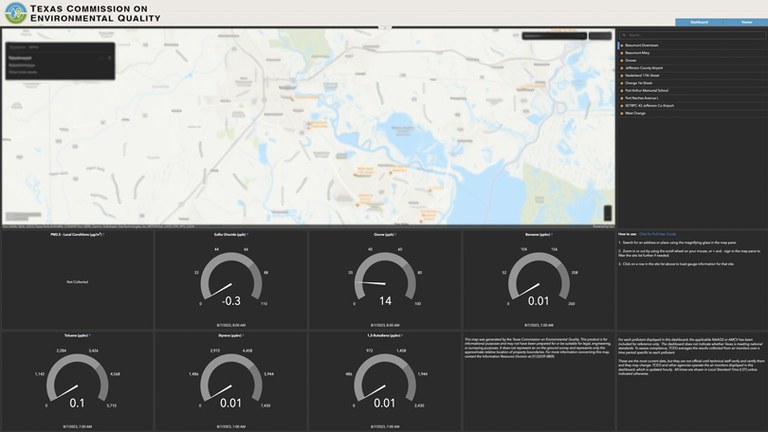The height and width of the screenshot is (432, 768).
Task: Click the dark button beside map search bar
Action: 600,36
